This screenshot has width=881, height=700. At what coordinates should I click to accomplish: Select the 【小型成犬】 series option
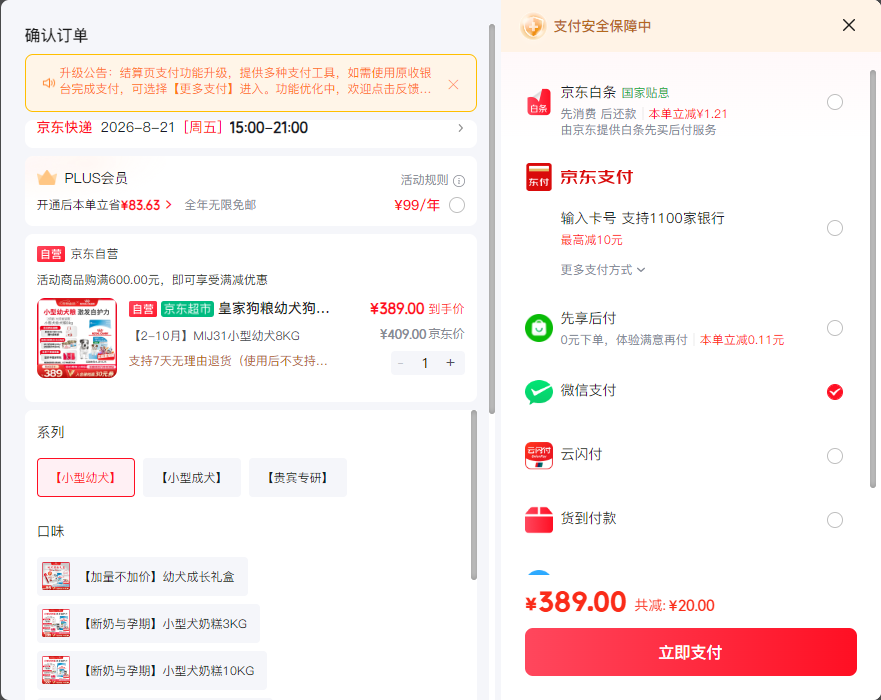(x=192, y=478)
